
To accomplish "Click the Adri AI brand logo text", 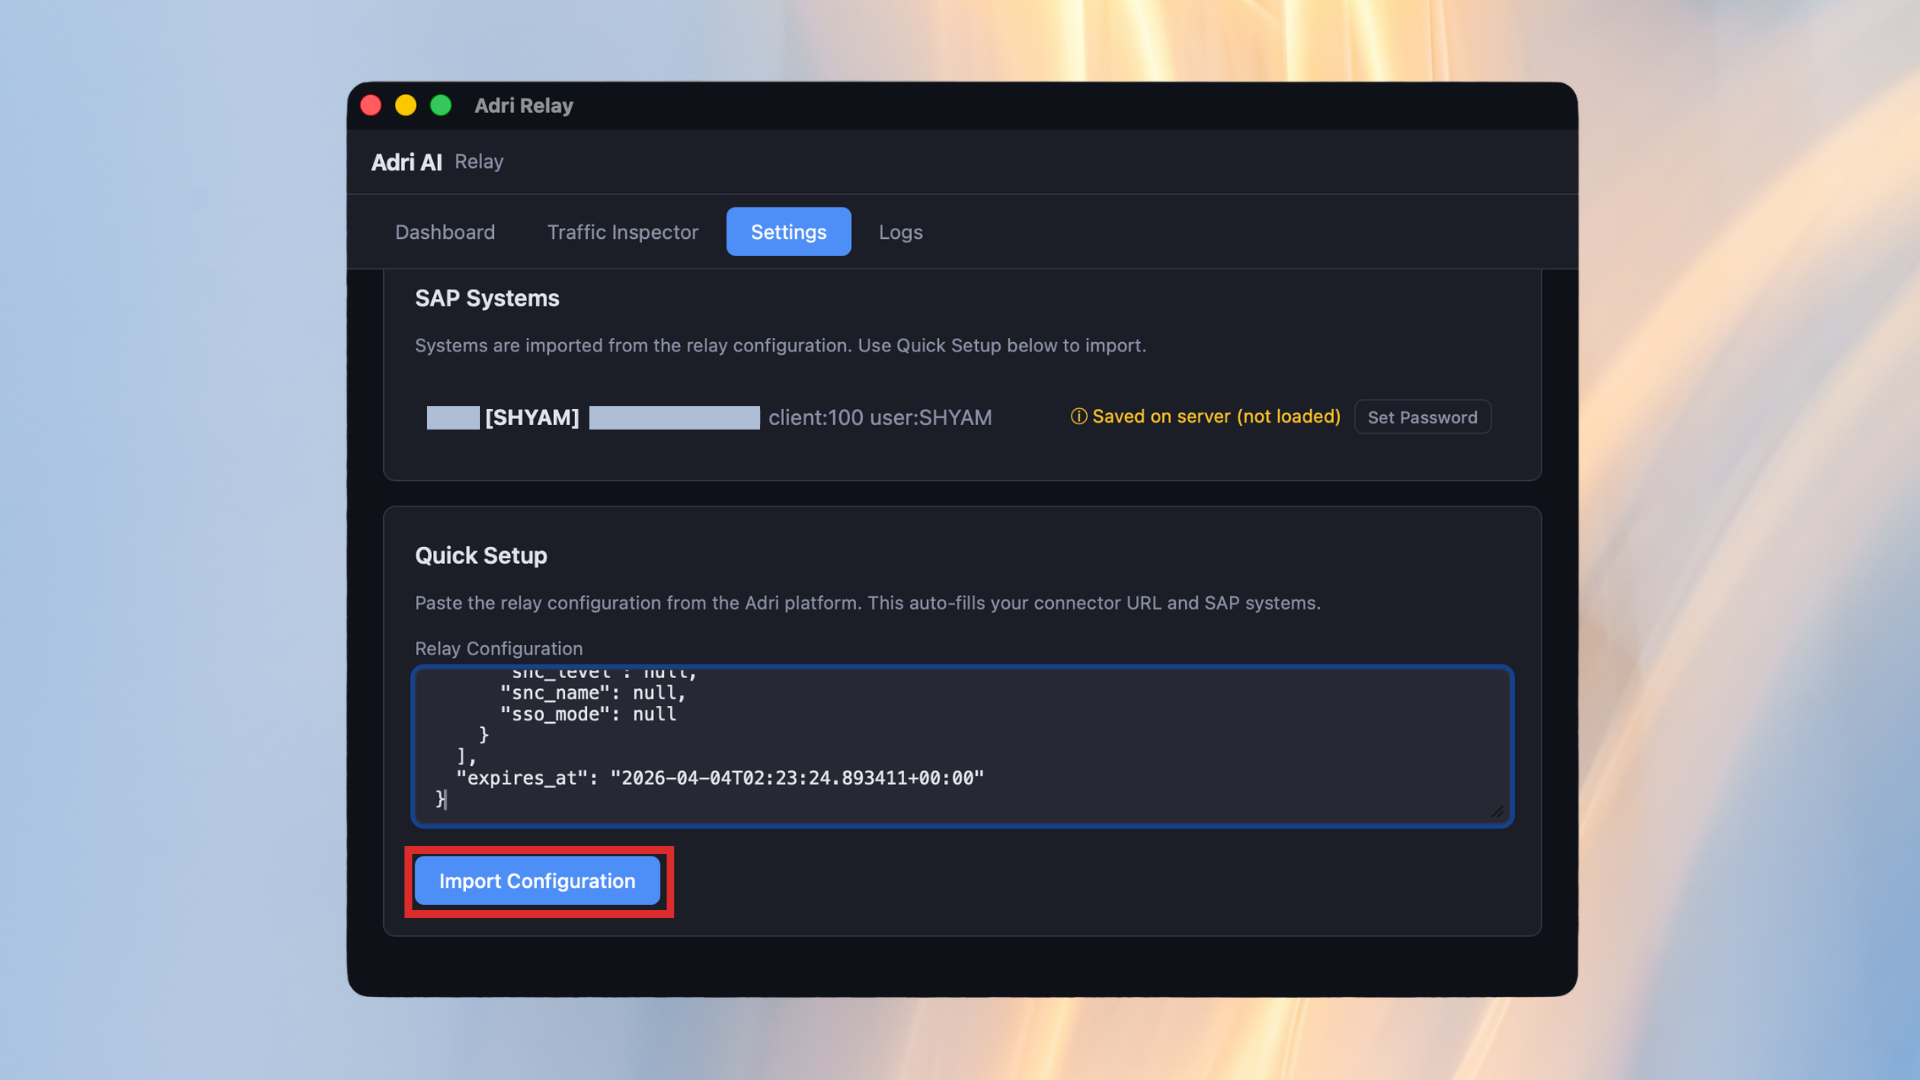I will (406, 161).
